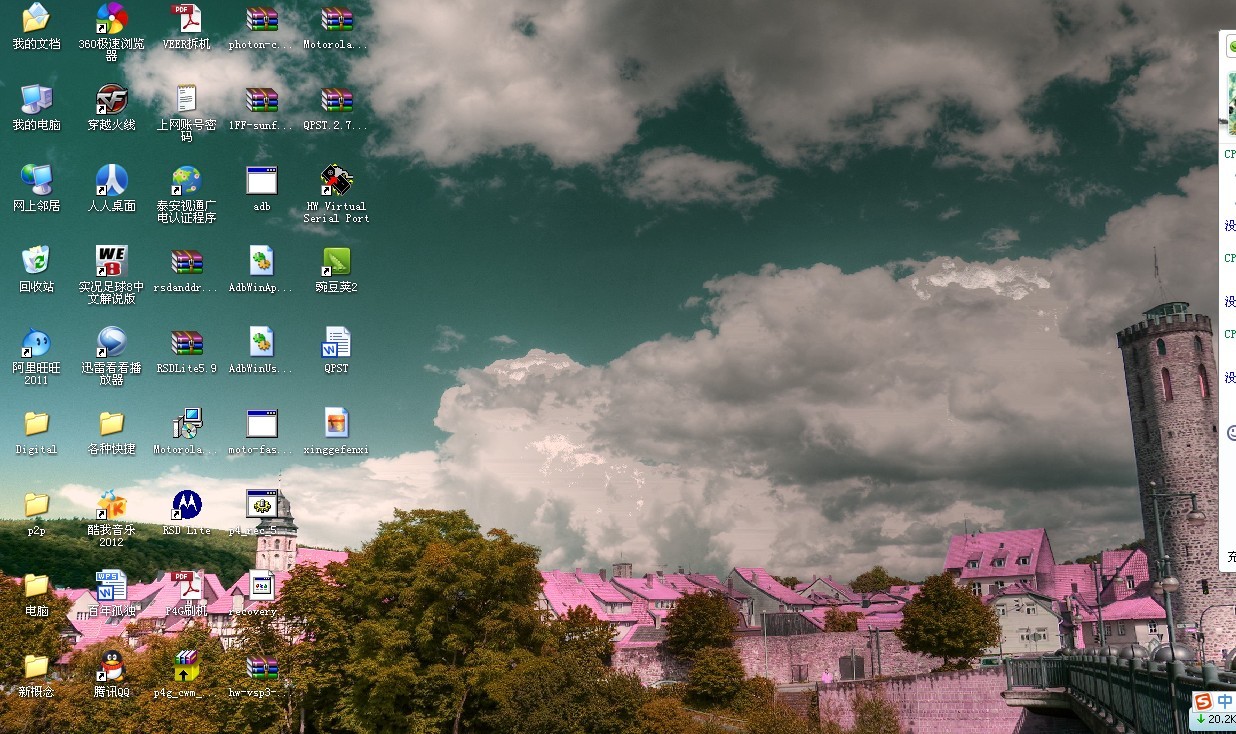Launch the 腾讯QQ shortcut

[x=111, y=665]
